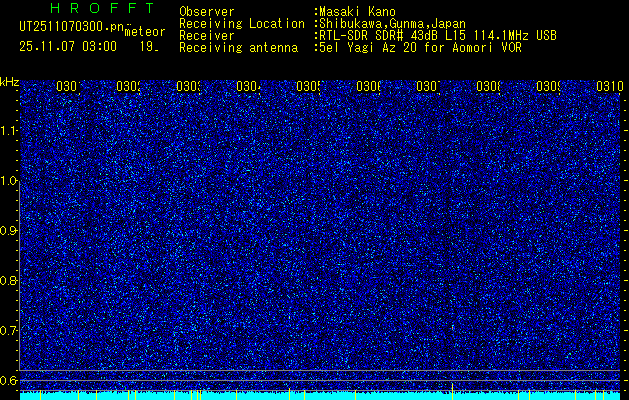Click the word meteor in the header
629x400 pixels.
point(145,32)
